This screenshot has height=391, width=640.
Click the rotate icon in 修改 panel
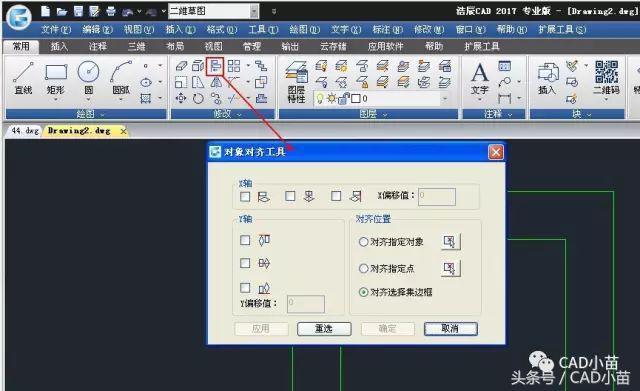point(198,98)
